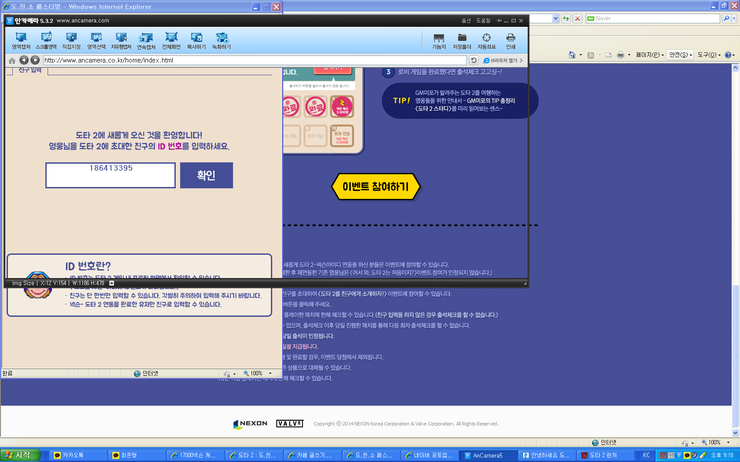
Task: Select the 자유형캡처 freeform capture tool
Action: tap(121, 41)
